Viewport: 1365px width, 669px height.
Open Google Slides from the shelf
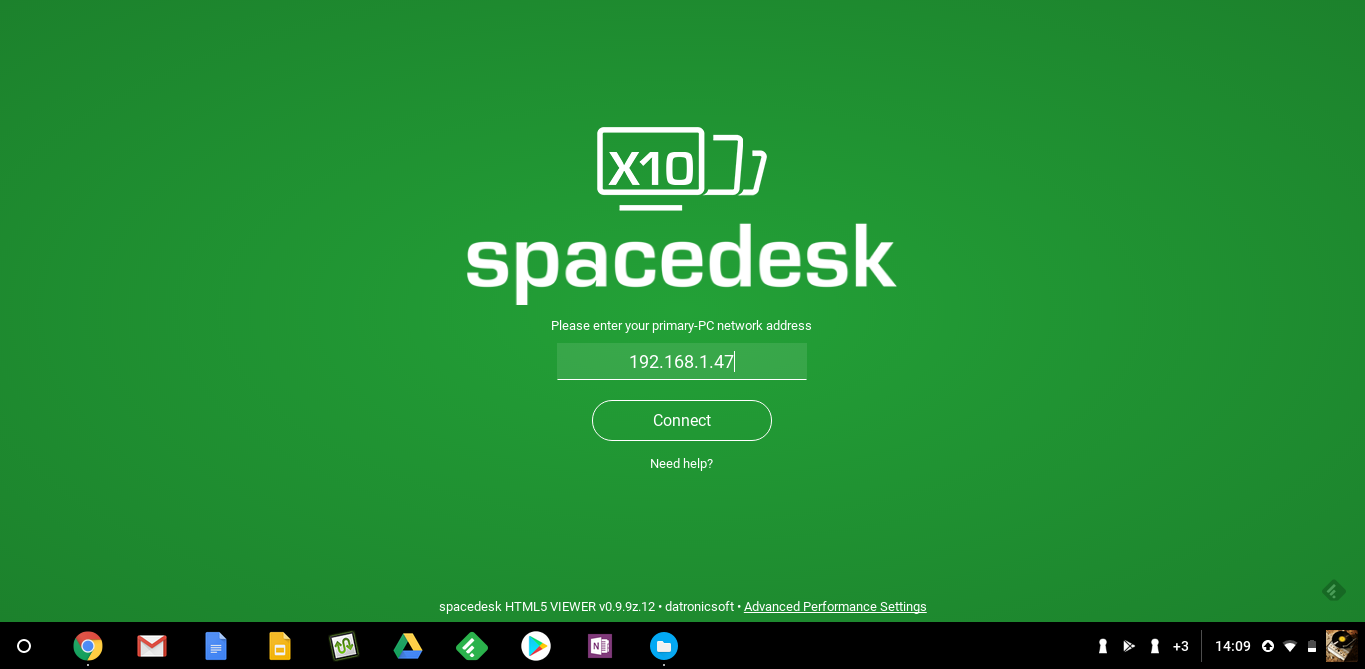pyautogui.click(x=280, y=646)
